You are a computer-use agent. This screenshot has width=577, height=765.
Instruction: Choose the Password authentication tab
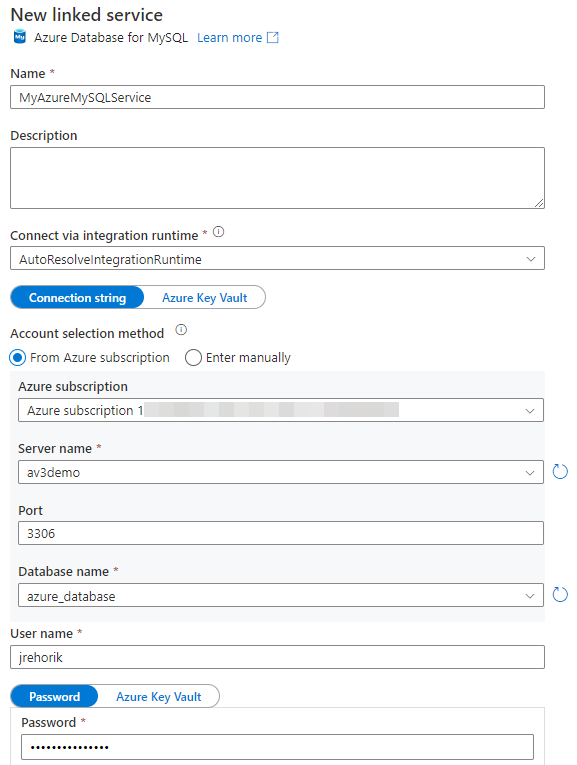click(54, 697)
